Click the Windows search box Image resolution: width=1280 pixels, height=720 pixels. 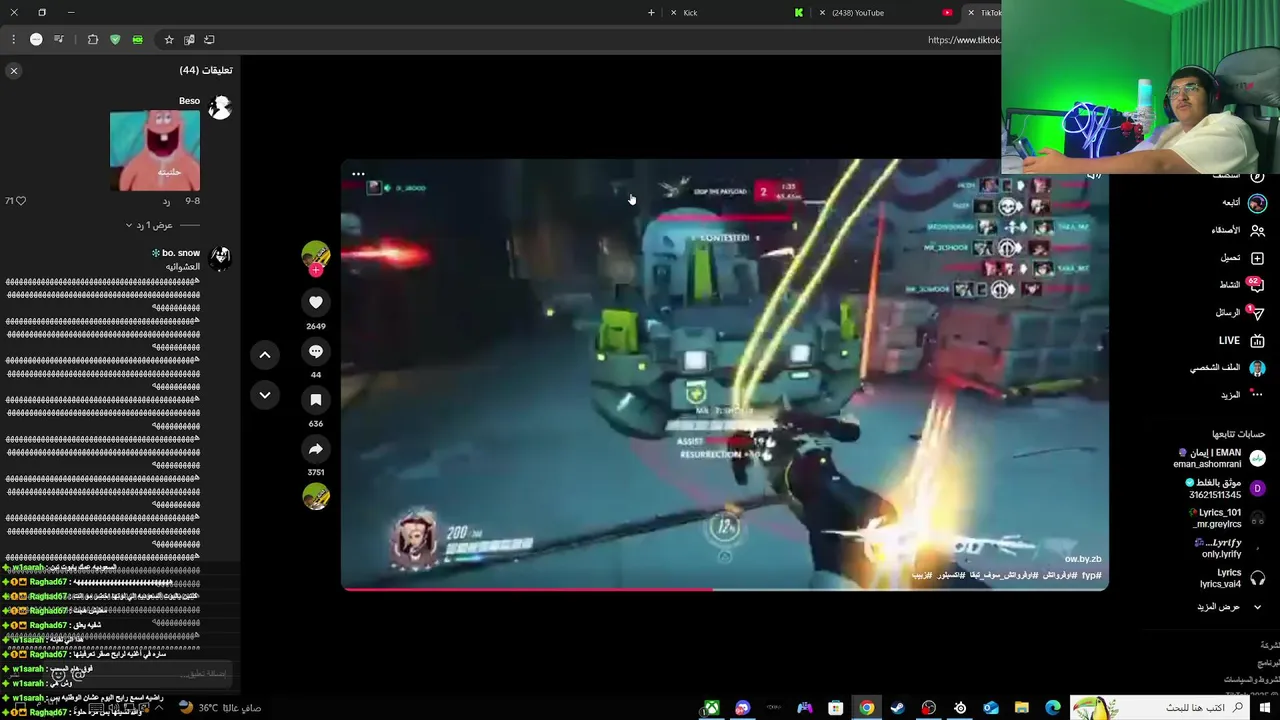[x=1160, y=708]
